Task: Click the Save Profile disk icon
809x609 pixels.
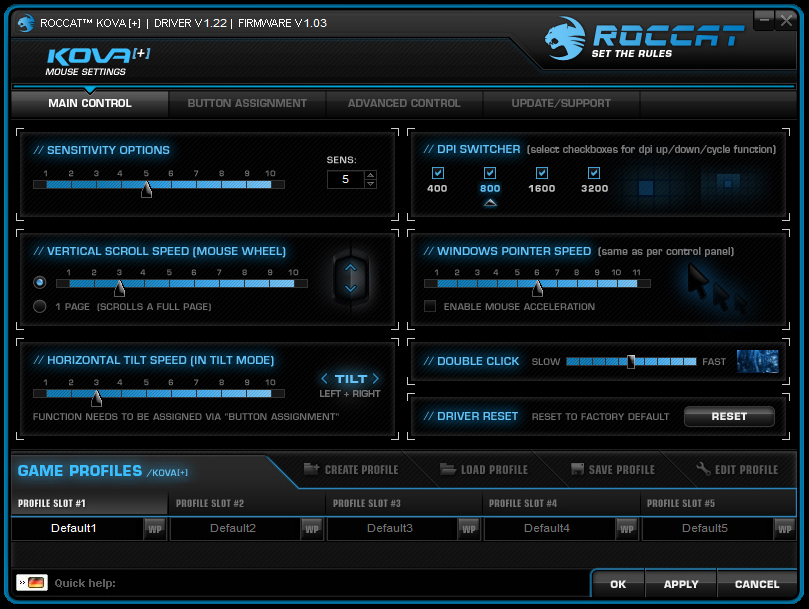Action: [577, 469]
